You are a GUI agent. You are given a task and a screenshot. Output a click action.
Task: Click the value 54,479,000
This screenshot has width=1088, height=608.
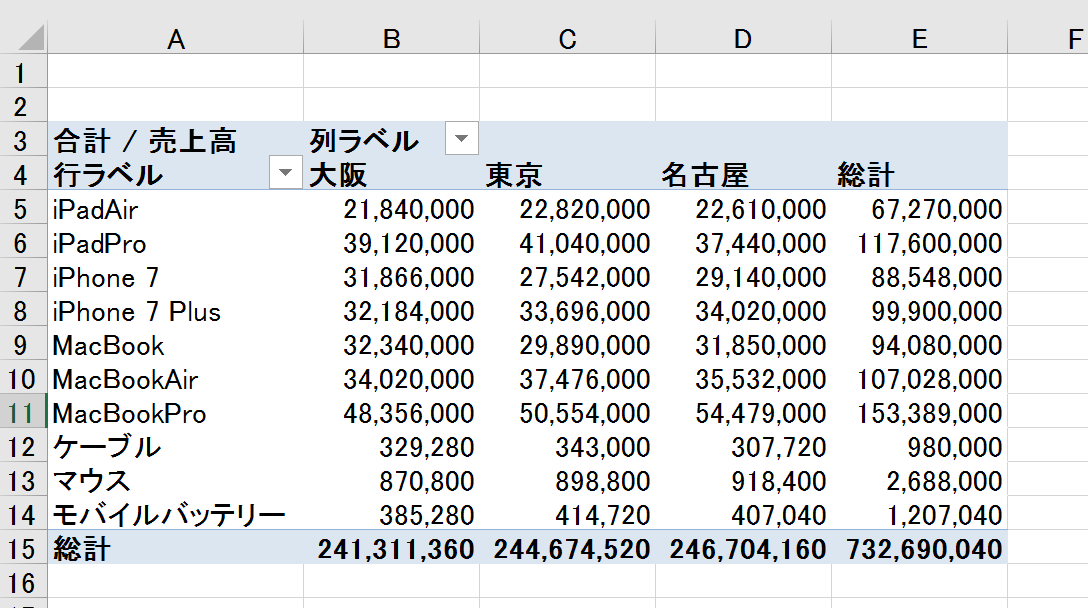pyautogui.click(x=761, y=414)
